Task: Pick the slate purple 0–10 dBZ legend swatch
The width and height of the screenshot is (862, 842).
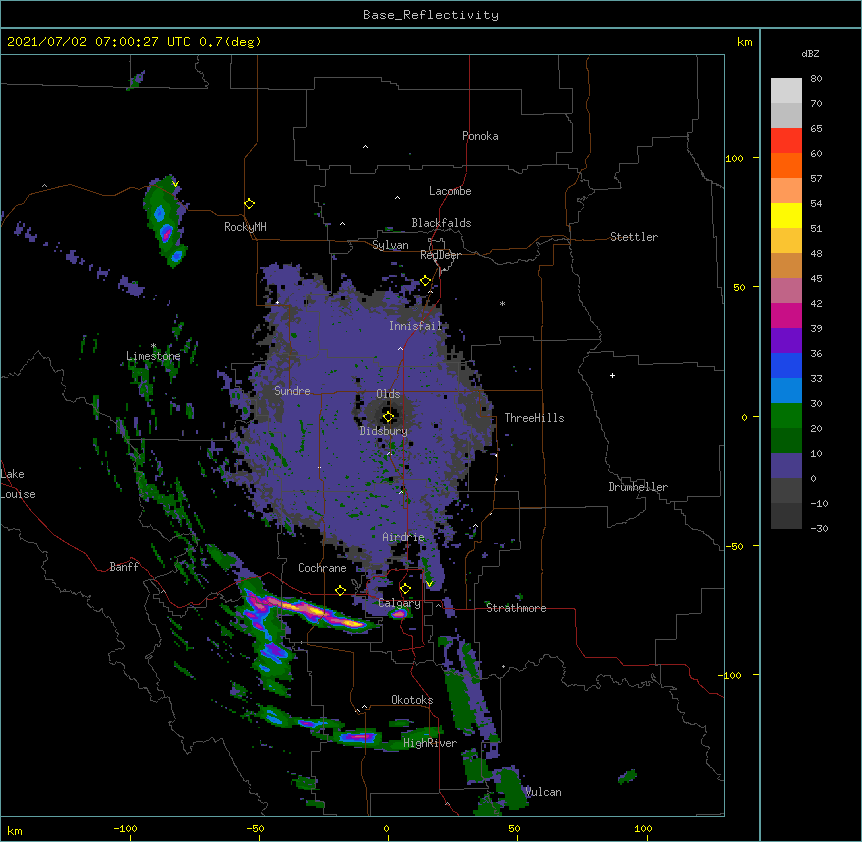Action: [786, 466]
